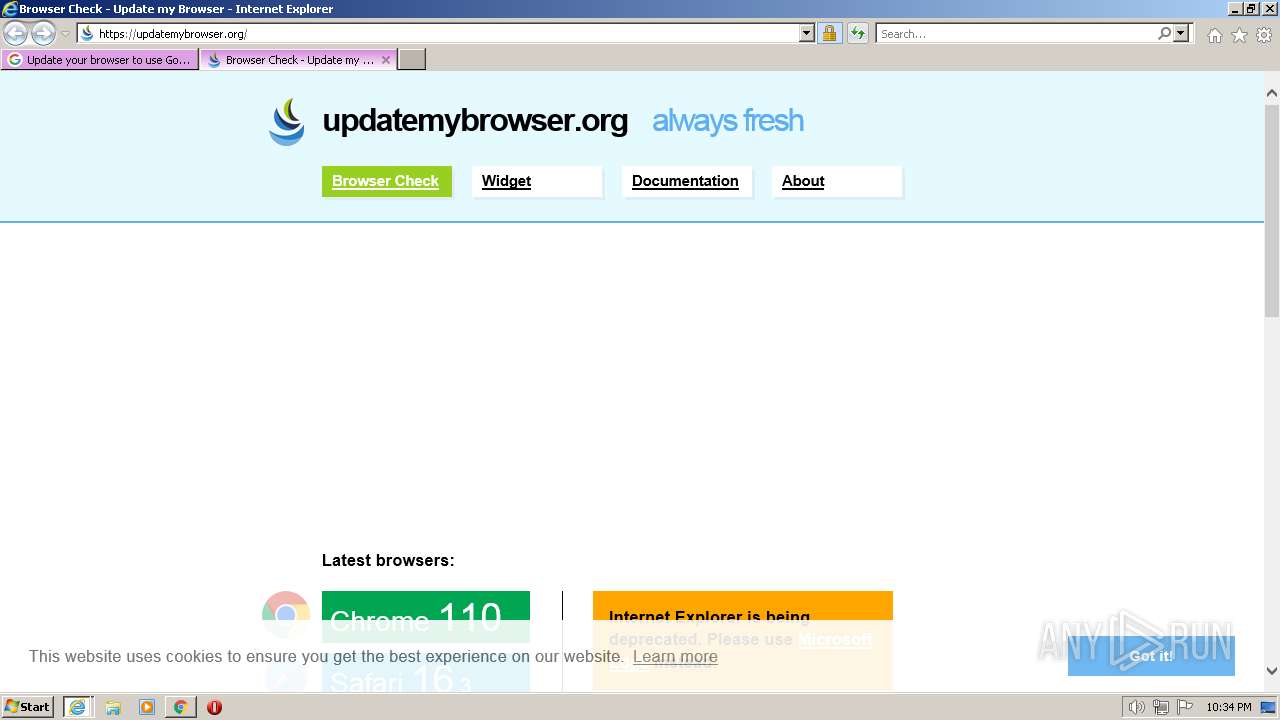Click the Search input box
The height and width of the screenshot is (720, 1280).
[x=1015, y=33]
